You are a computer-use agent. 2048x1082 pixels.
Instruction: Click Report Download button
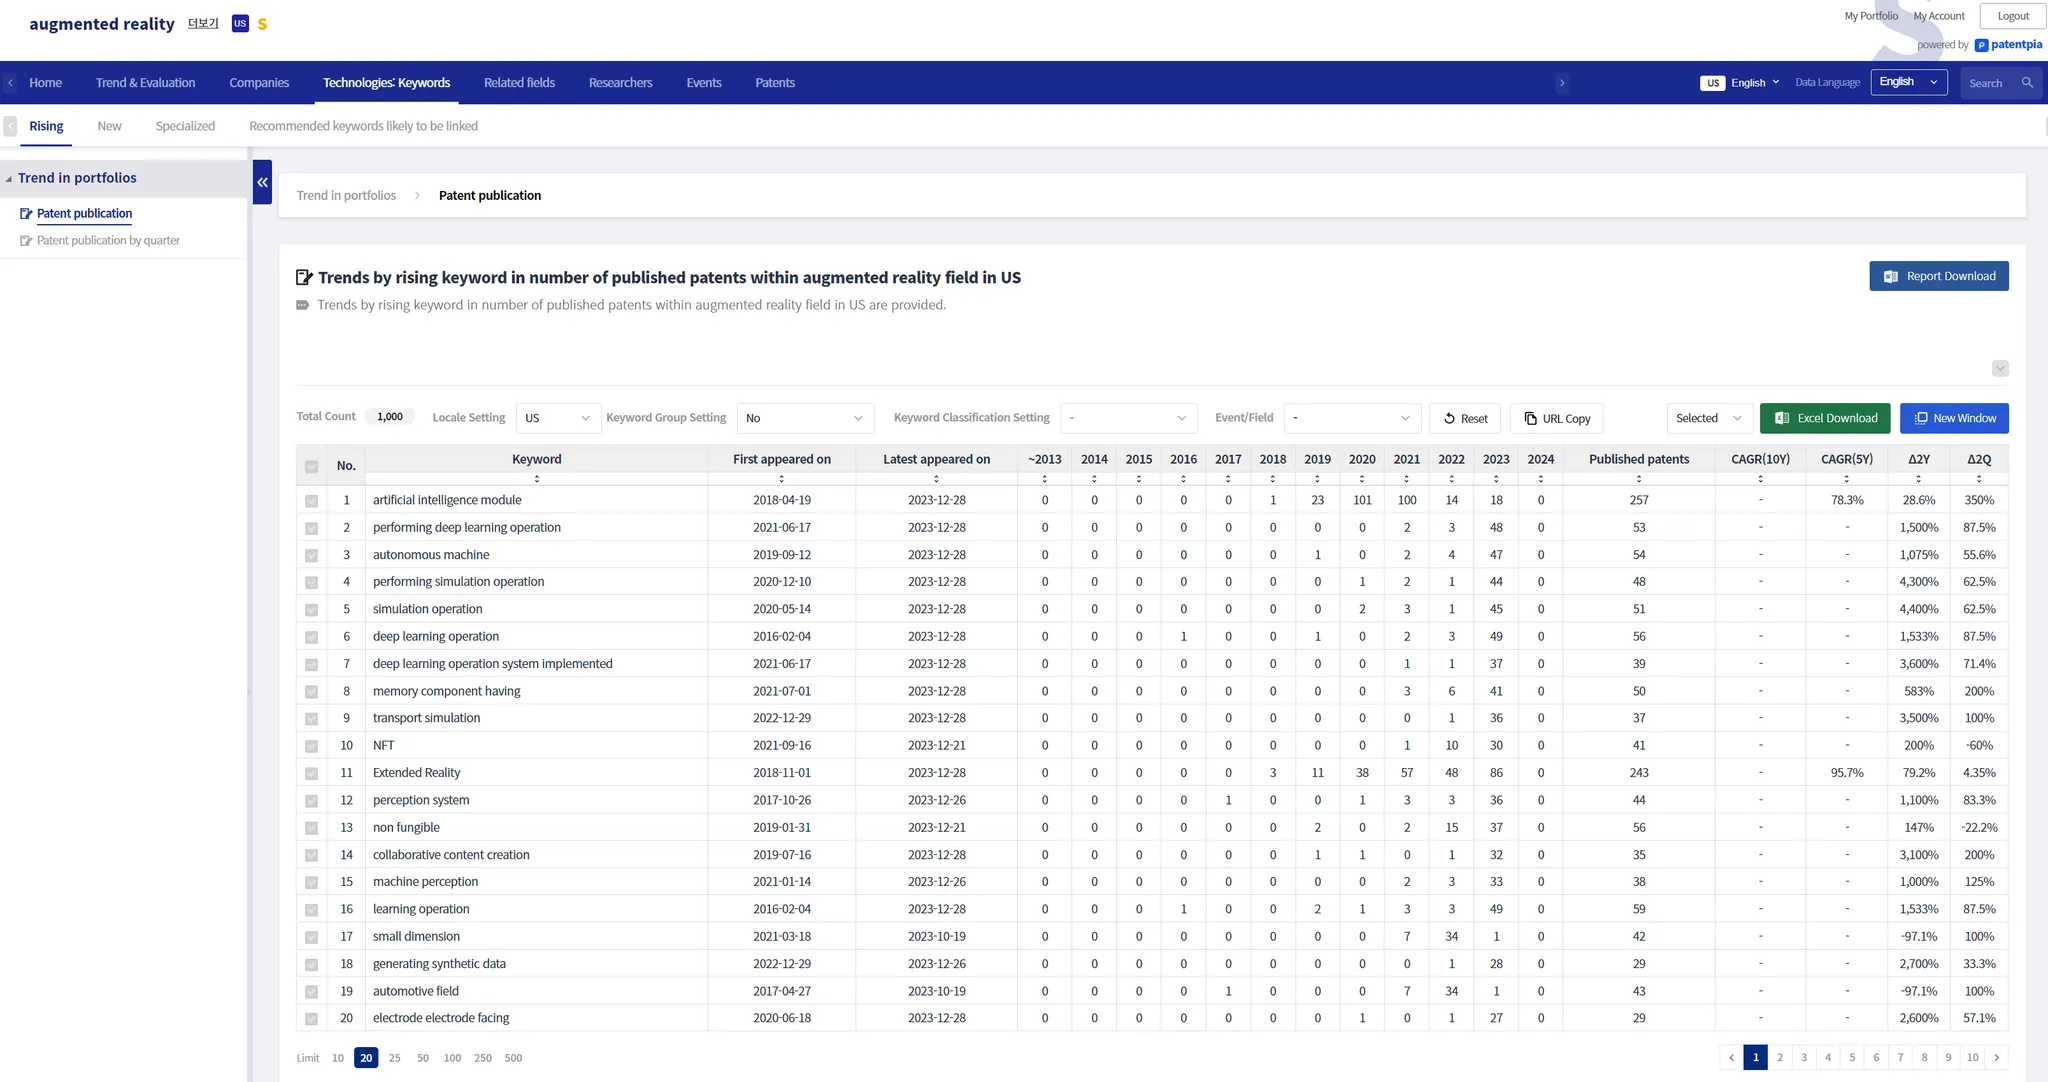coord(1938,276)
